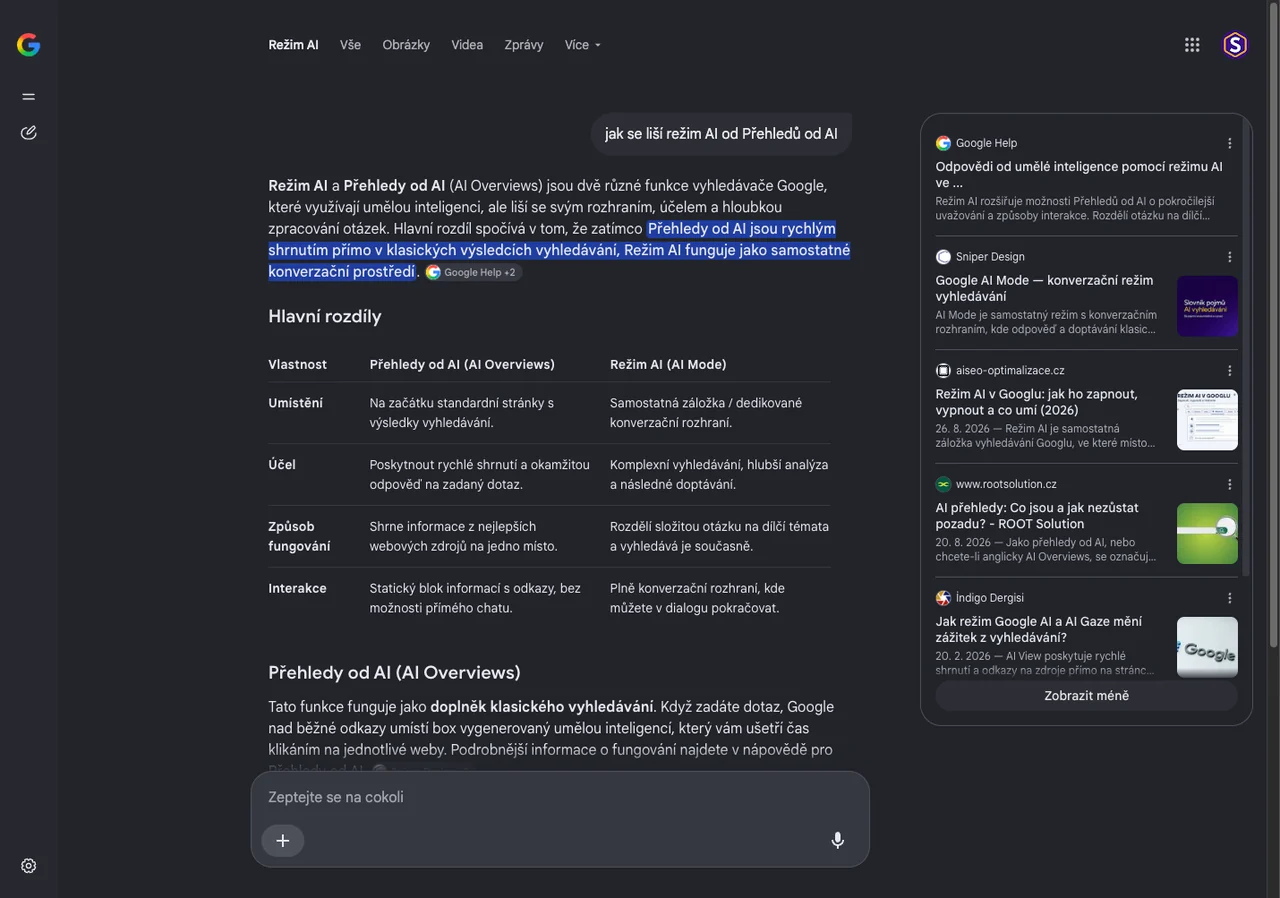
Task: Open the link 'Google AI Mode — konverzační režim vyhledávání'
Action: point(1044,288)
